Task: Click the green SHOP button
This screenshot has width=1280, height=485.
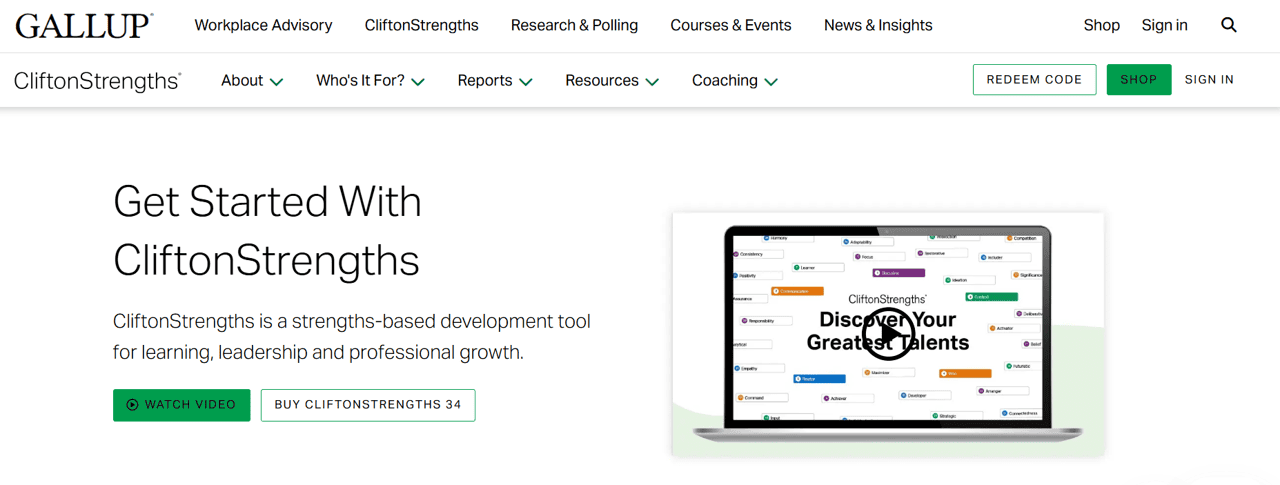Action: (x=1139, y=80)
